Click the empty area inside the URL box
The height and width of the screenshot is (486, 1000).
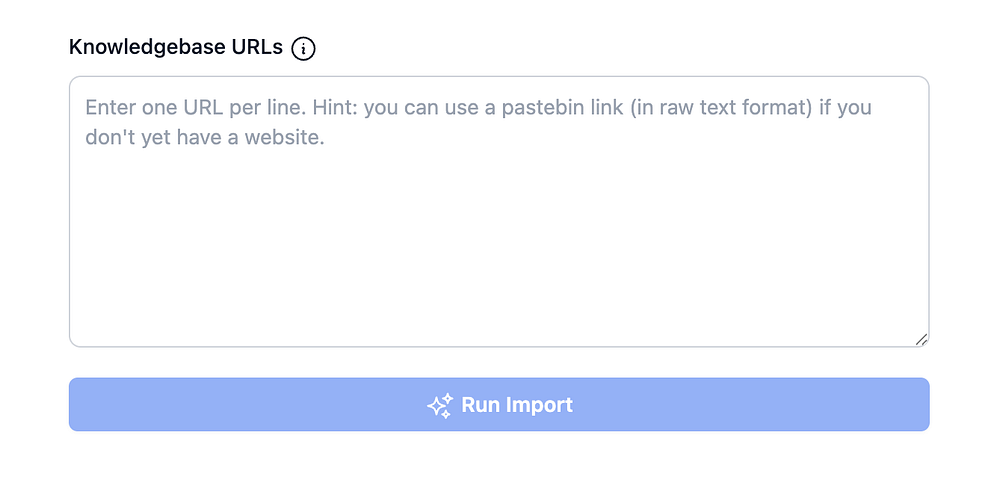point(498,250)
